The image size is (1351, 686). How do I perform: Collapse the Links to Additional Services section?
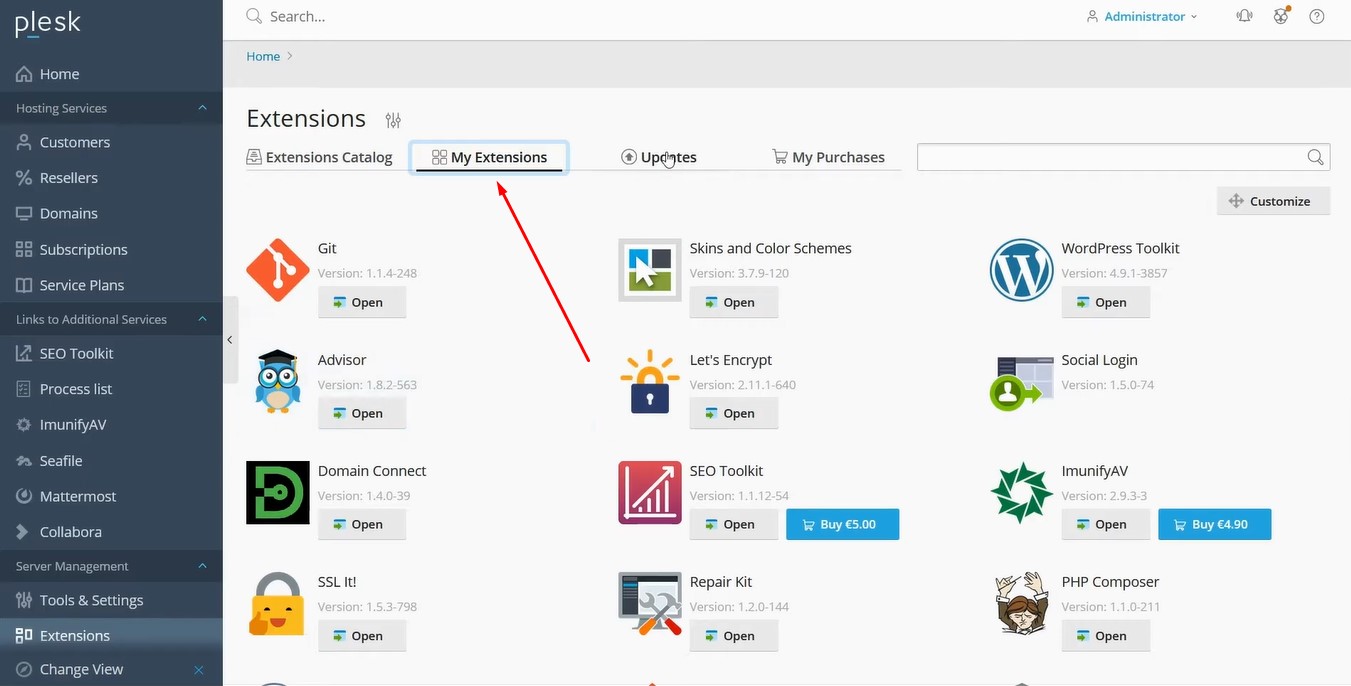coord(202,319)
